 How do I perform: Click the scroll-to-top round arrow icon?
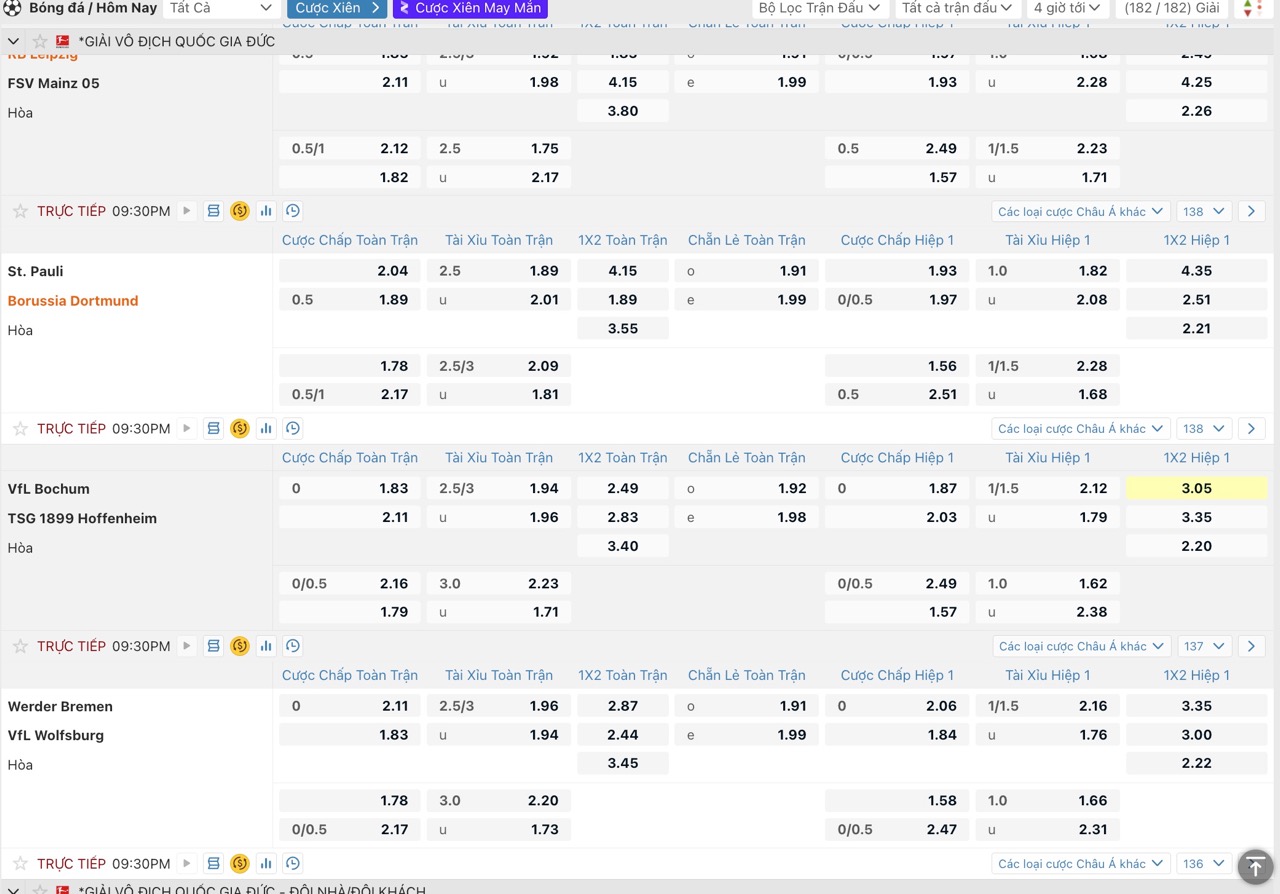click(x=1255, y=866)
